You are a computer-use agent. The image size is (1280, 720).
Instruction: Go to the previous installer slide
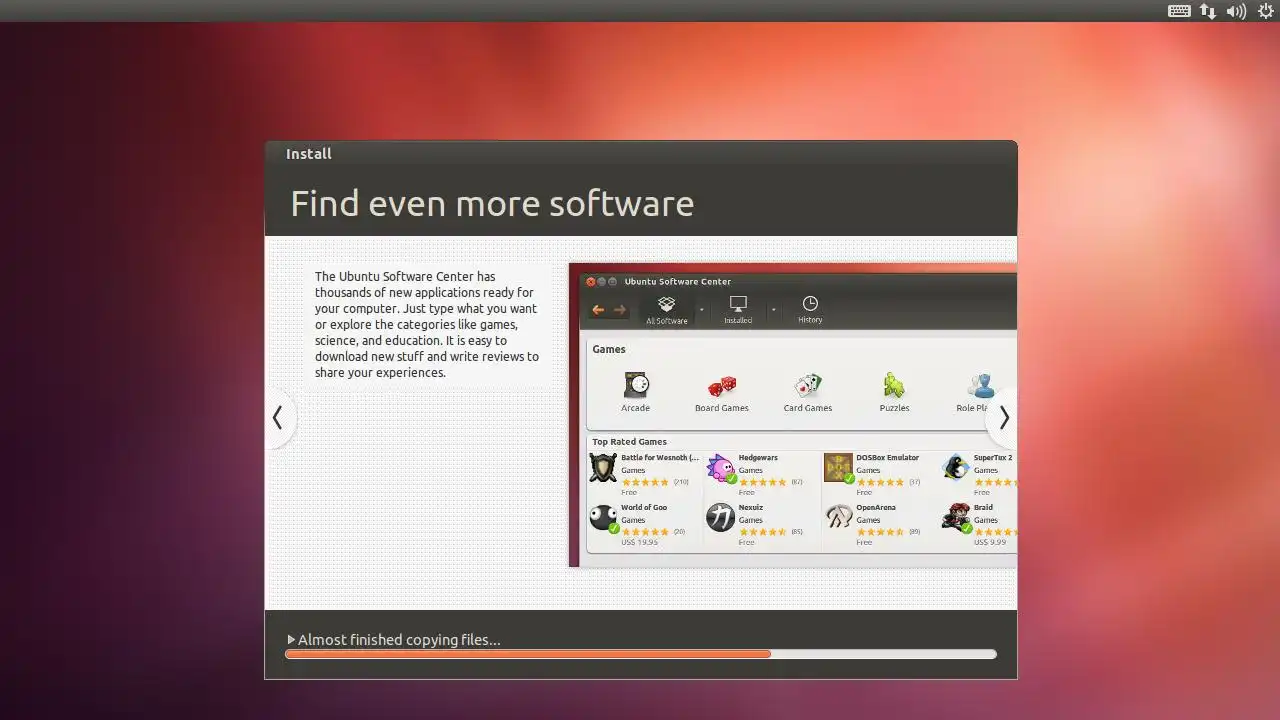pos(278,418)
